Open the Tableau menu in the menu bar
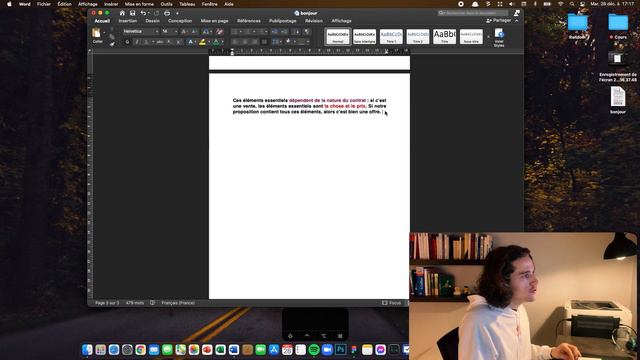 point(187,4)
